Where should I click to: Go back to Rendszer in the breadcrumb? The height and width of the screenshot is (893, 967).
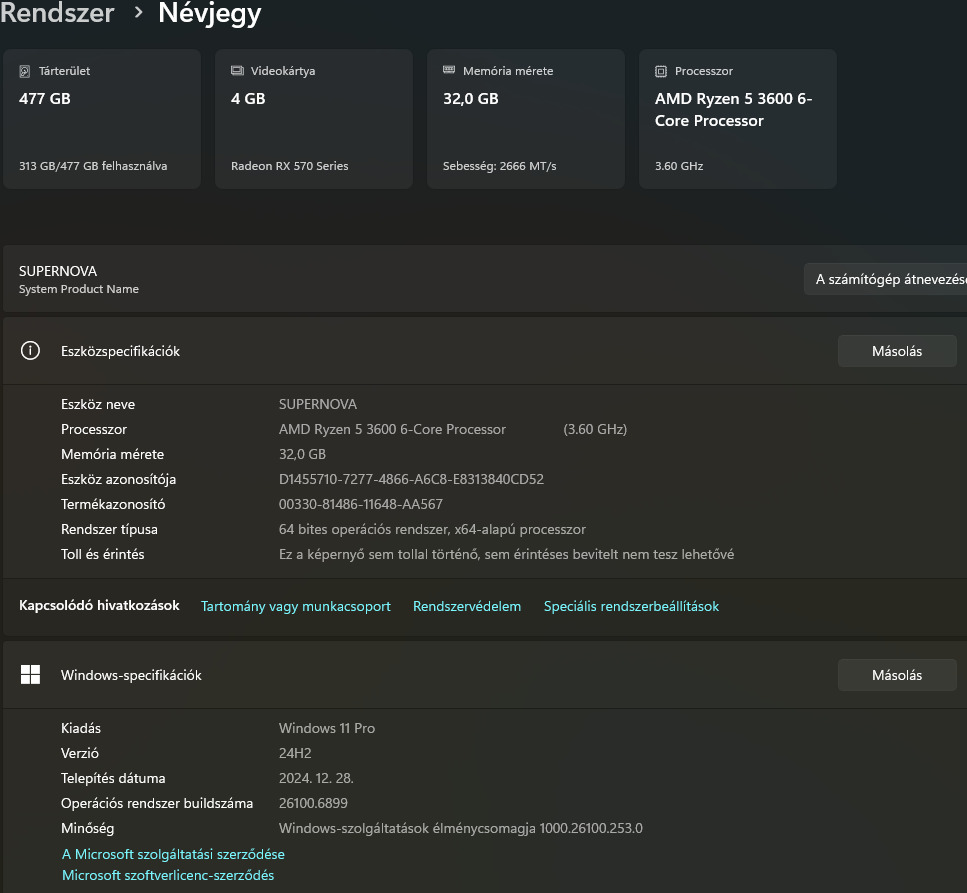click(x=57, y=13)
